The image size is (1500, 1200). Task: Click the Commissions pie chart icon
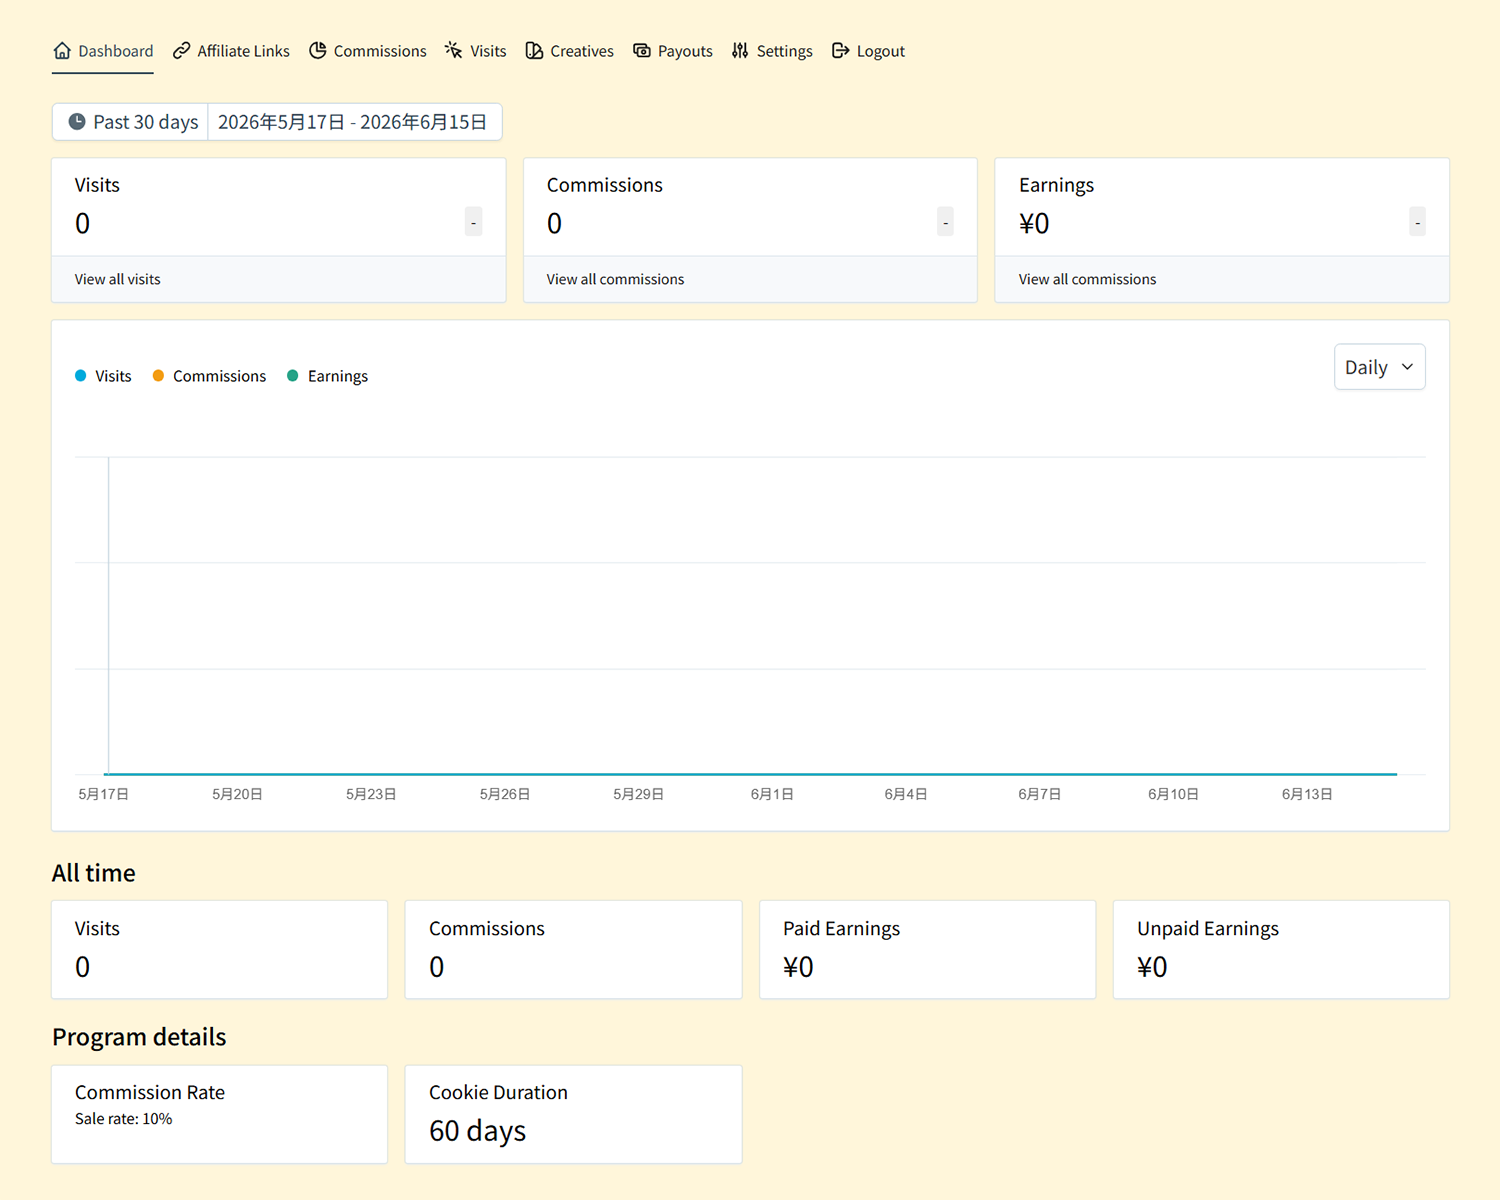pyautogui.click(x=317, y=50)
